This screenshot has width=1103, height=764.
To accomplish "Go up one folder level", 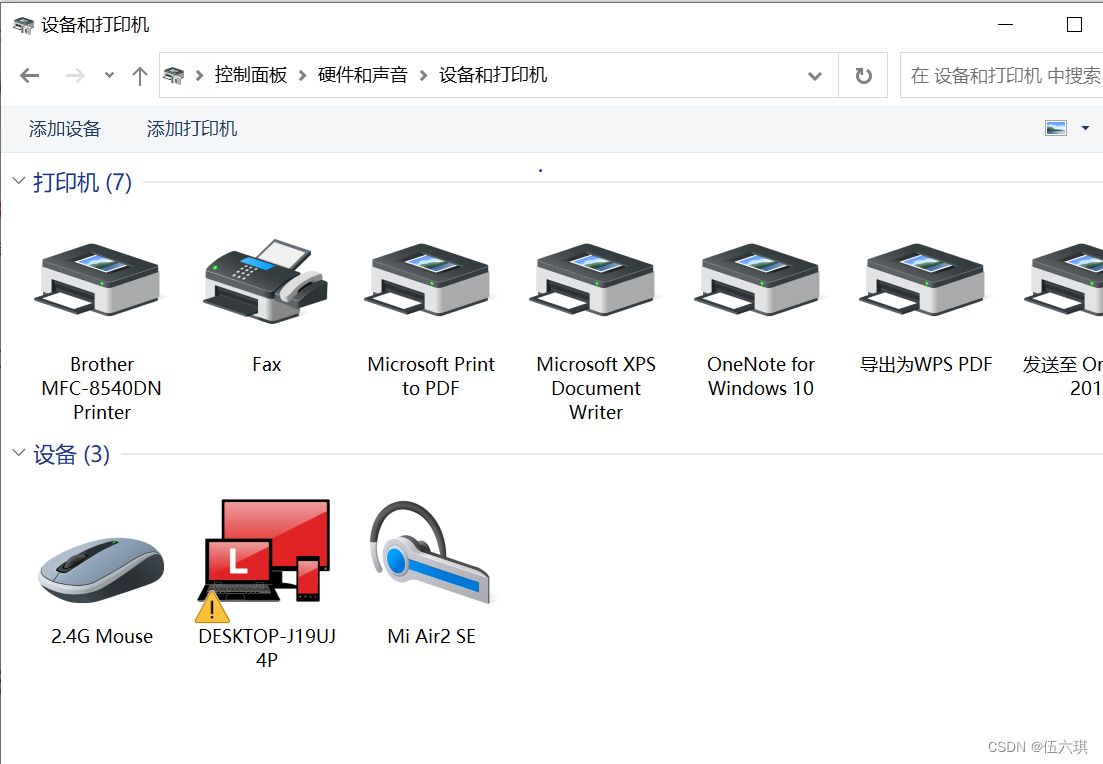I will (139, 75).
